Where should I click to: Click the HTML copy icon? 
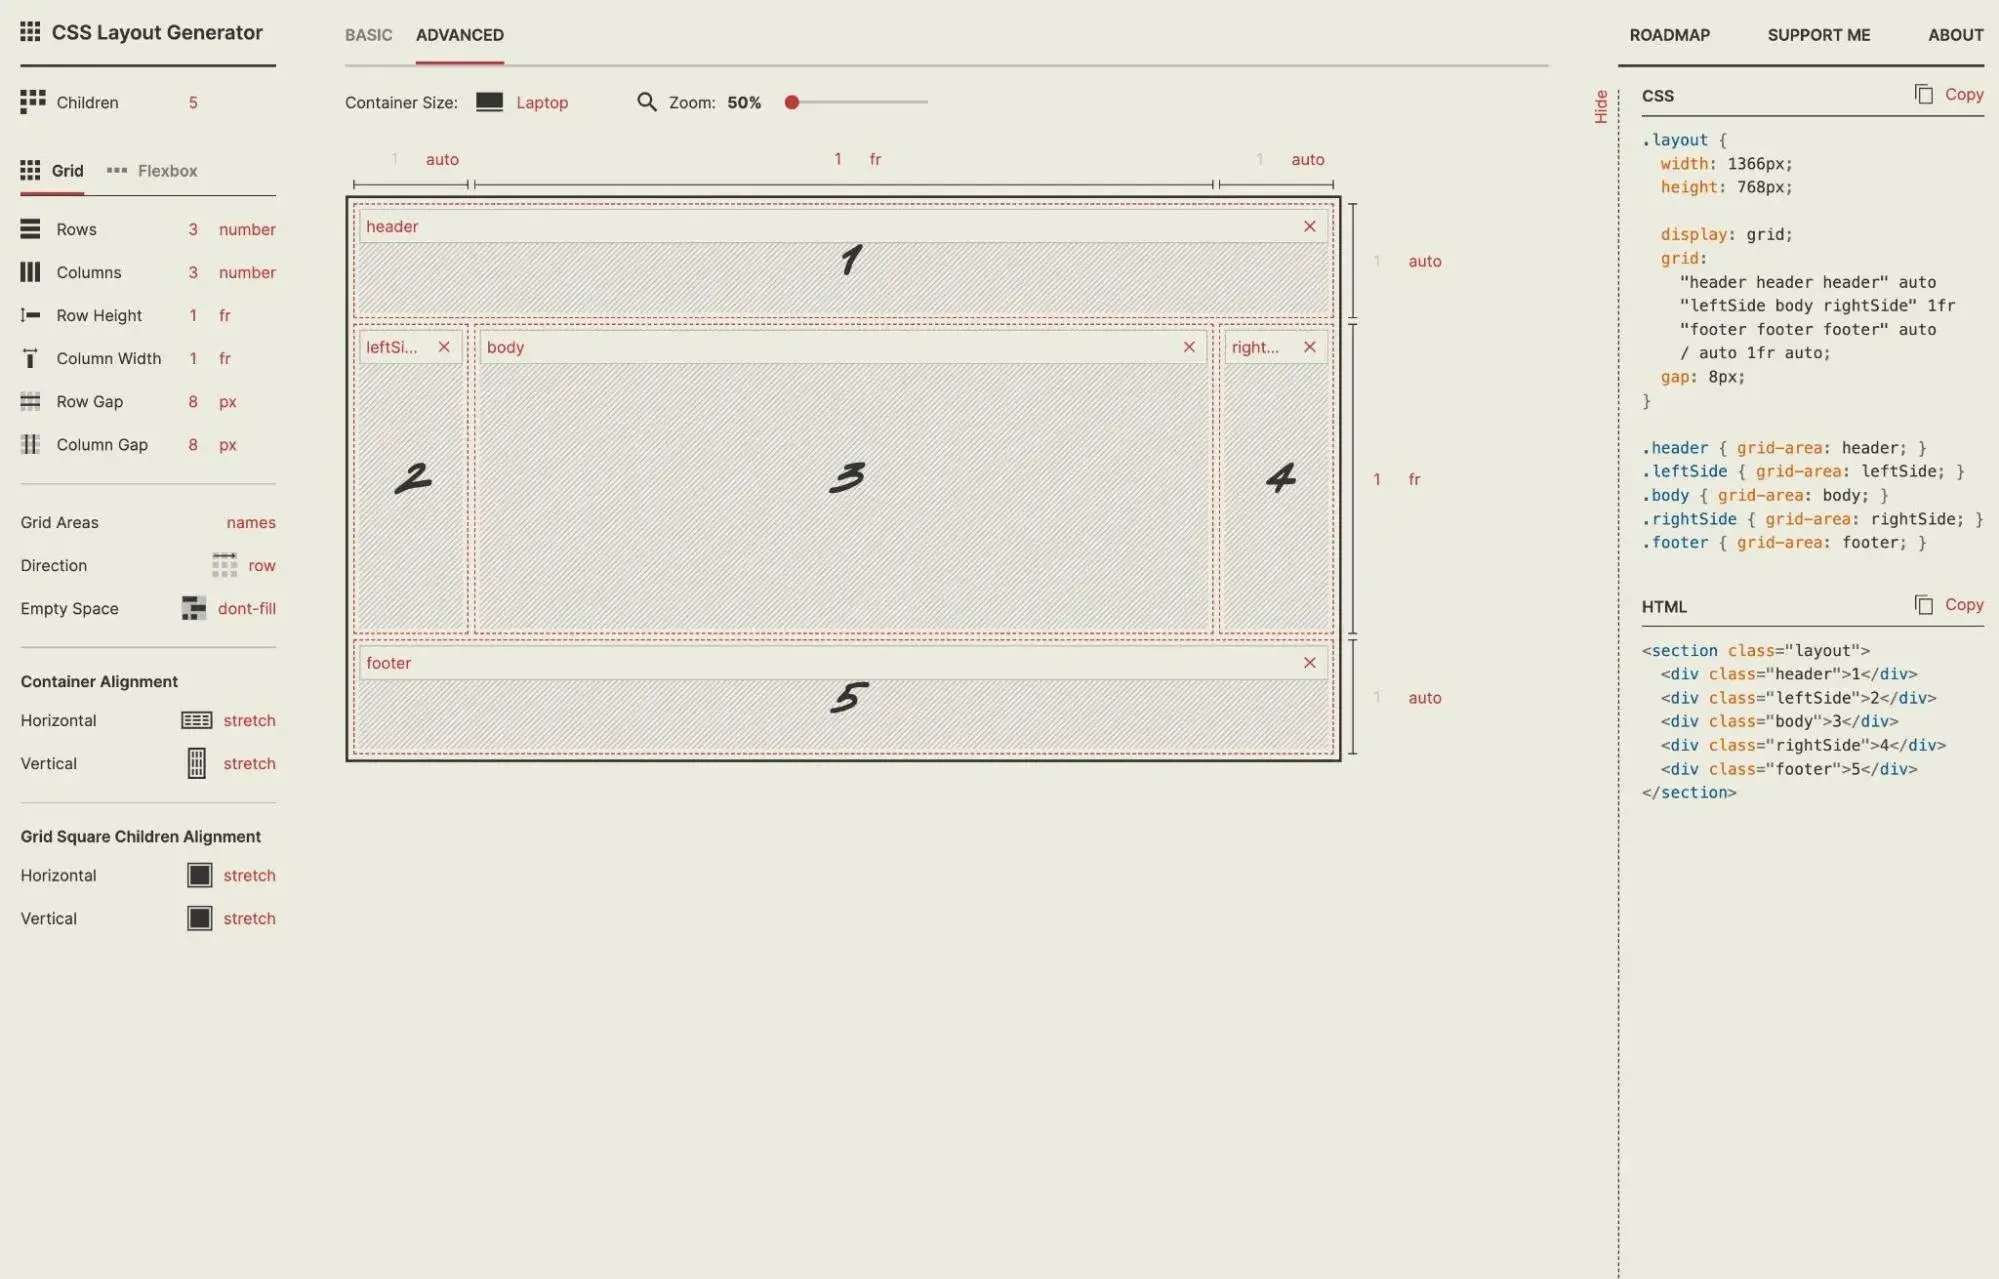pyautogui.click(x=1923, y=604)
